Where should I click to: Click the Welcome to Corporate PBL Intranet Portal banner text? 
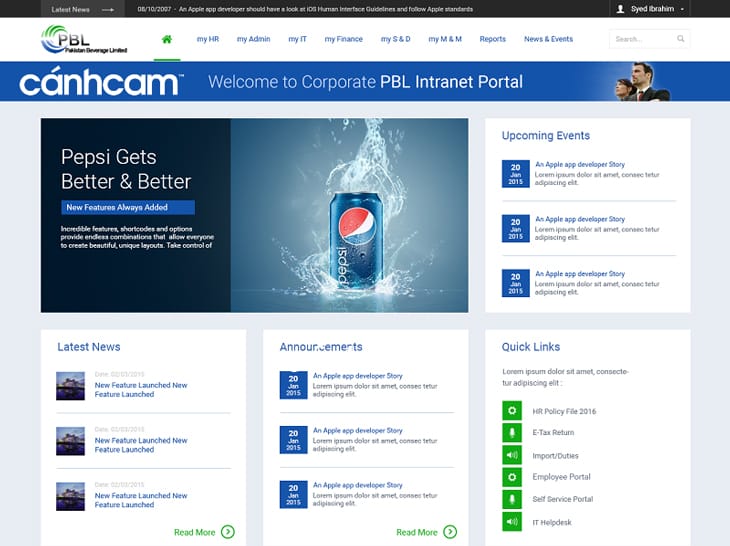point(365,82)
